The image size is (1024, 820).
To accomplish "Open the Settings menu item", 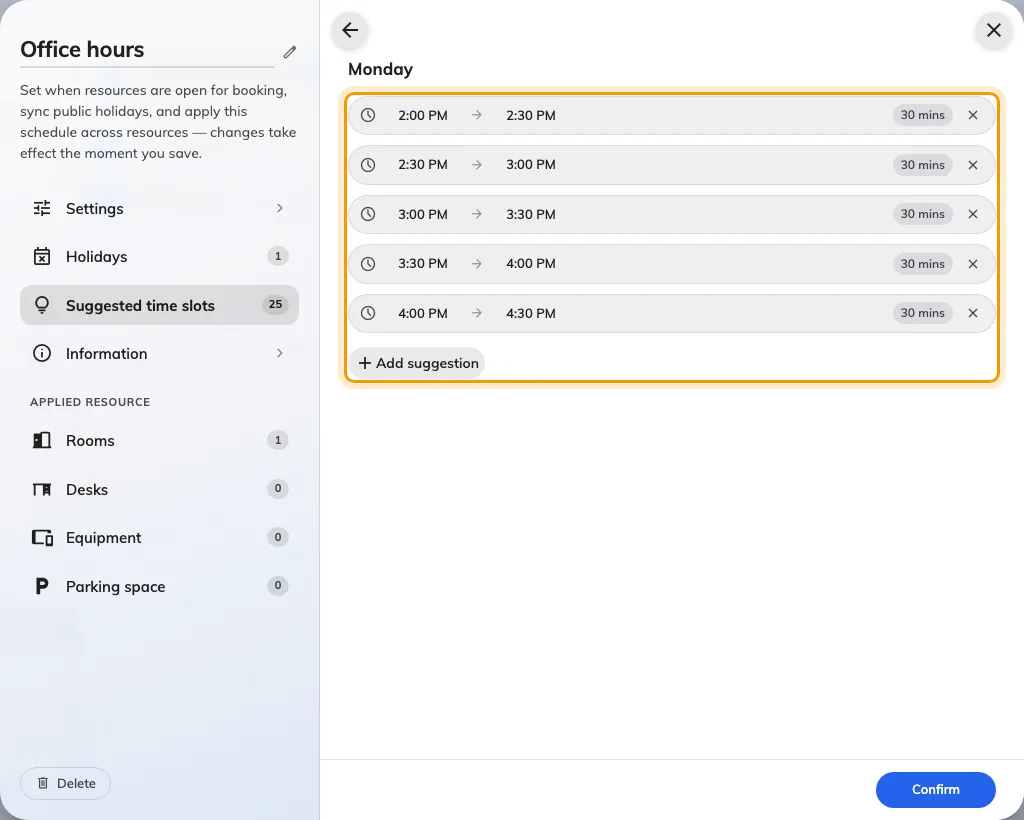I will point(159,208).
